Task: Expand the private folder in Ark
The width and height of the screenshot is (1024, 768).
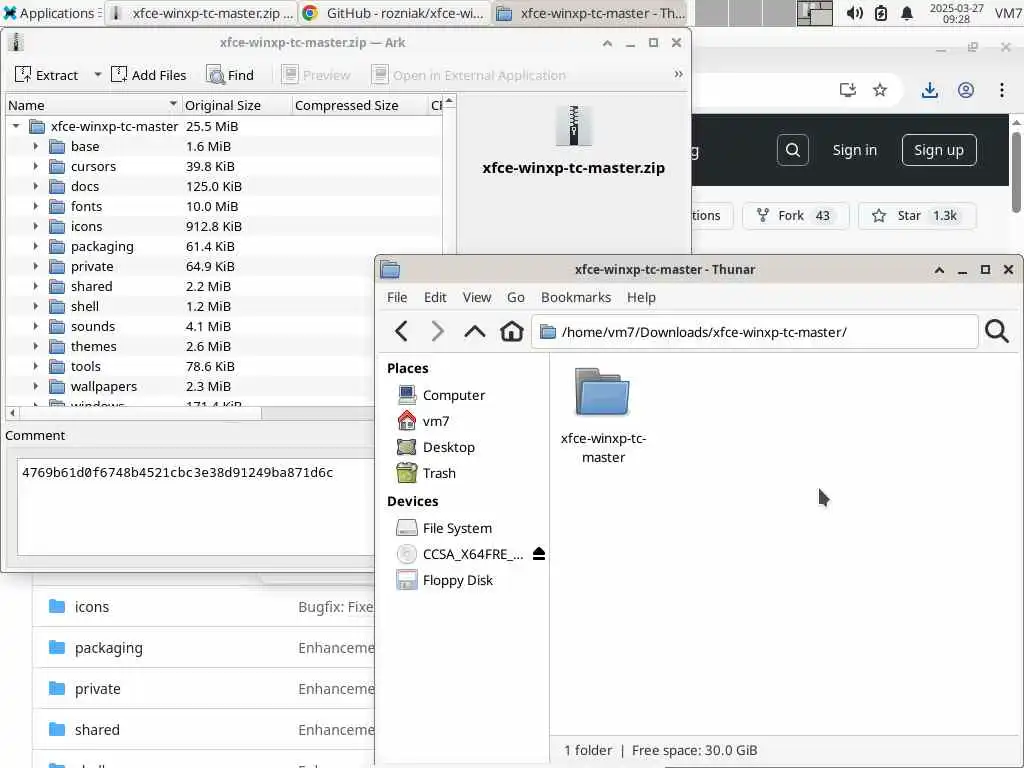Action: (35, 266)
